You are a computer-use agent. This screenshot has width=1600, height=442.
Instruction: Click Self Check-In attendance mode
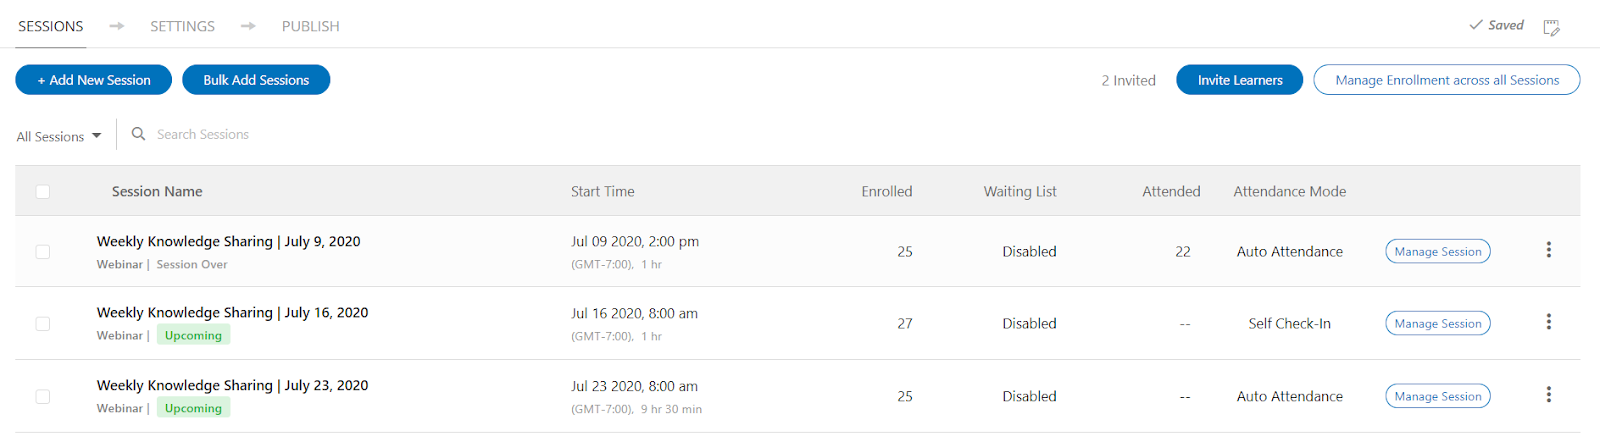pos(1290,324)
